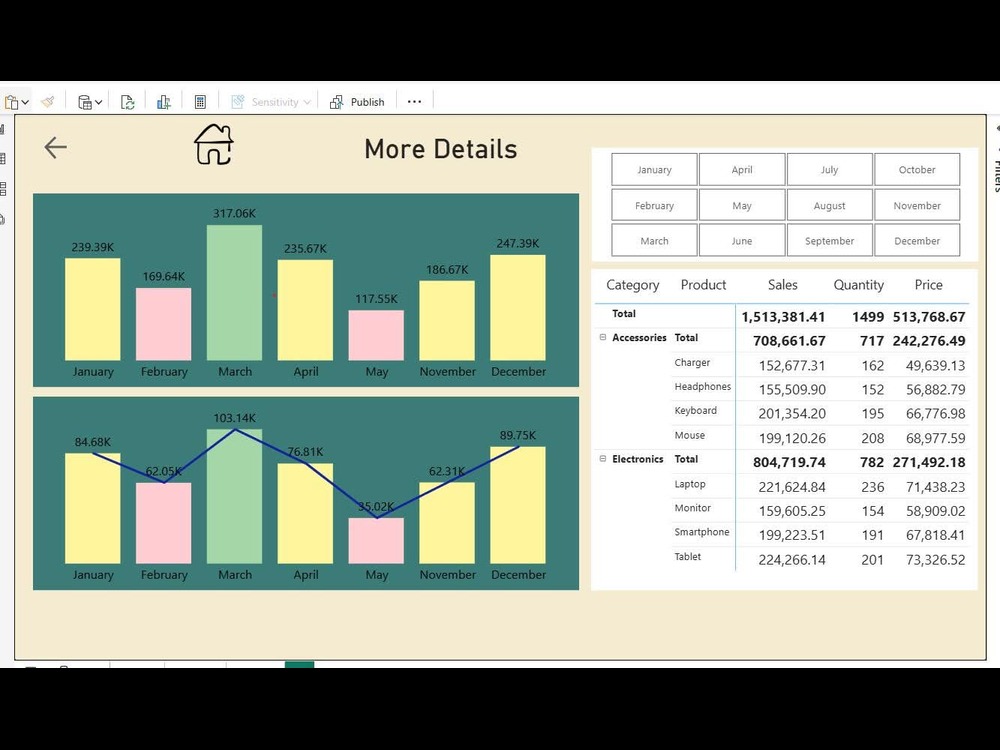Choose December in the month slicer
Screen dimensions: 1000x750
(x=917, y=241)
